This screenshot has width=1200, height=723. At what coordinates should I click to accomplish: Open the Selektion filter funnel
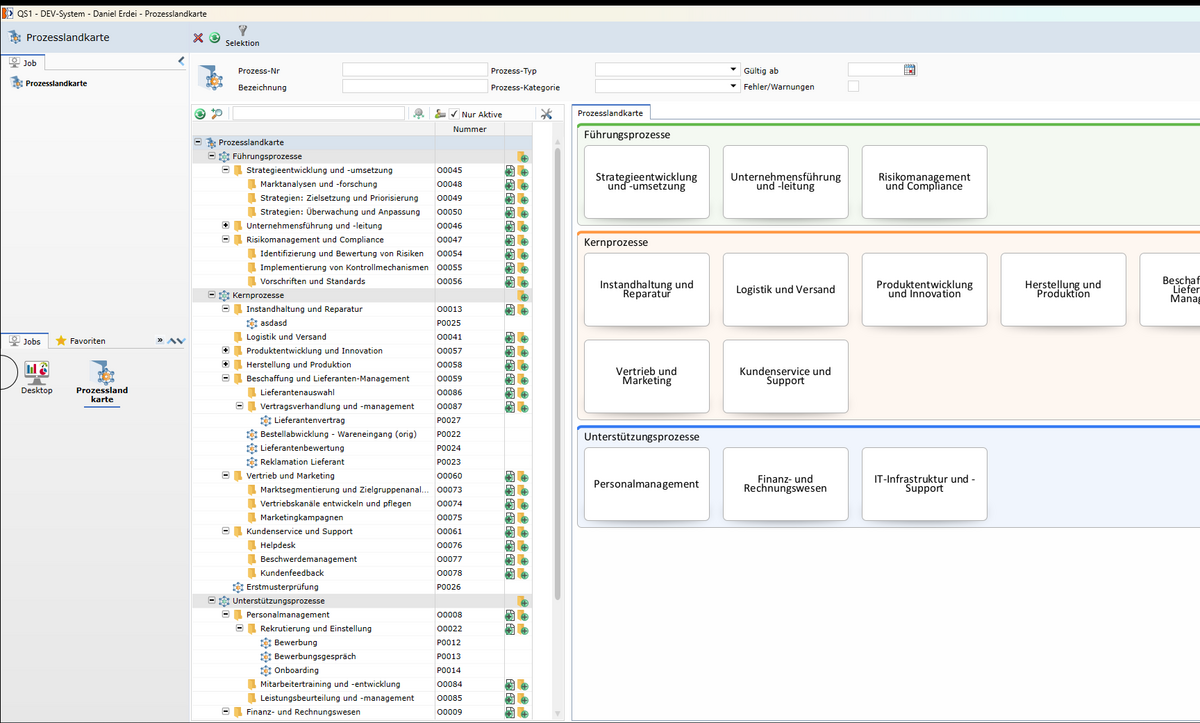tap(242, 36)
